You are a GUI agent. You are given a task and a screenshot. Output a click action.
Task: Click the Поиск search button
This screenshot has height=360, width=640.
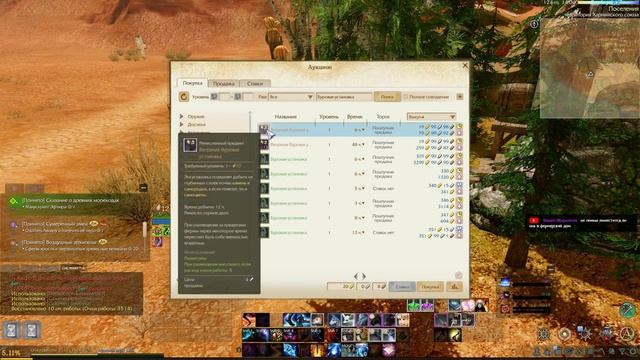click(387, 97)
